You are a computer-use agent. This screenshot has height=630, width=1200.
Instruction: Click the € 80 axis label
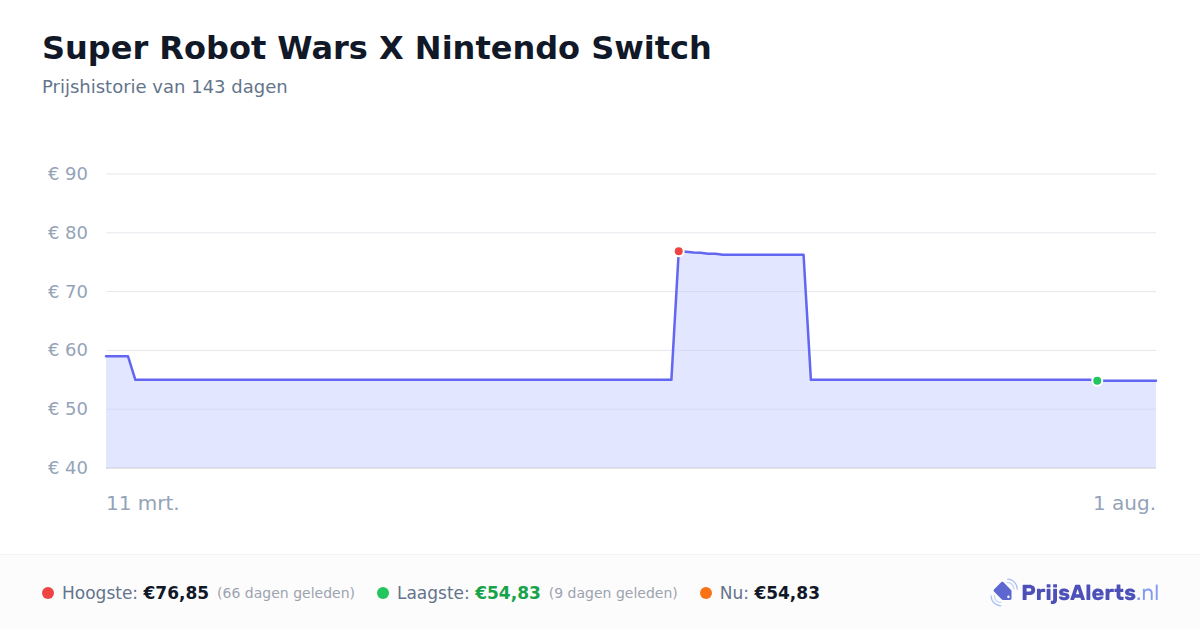click(x=68, y=233)
